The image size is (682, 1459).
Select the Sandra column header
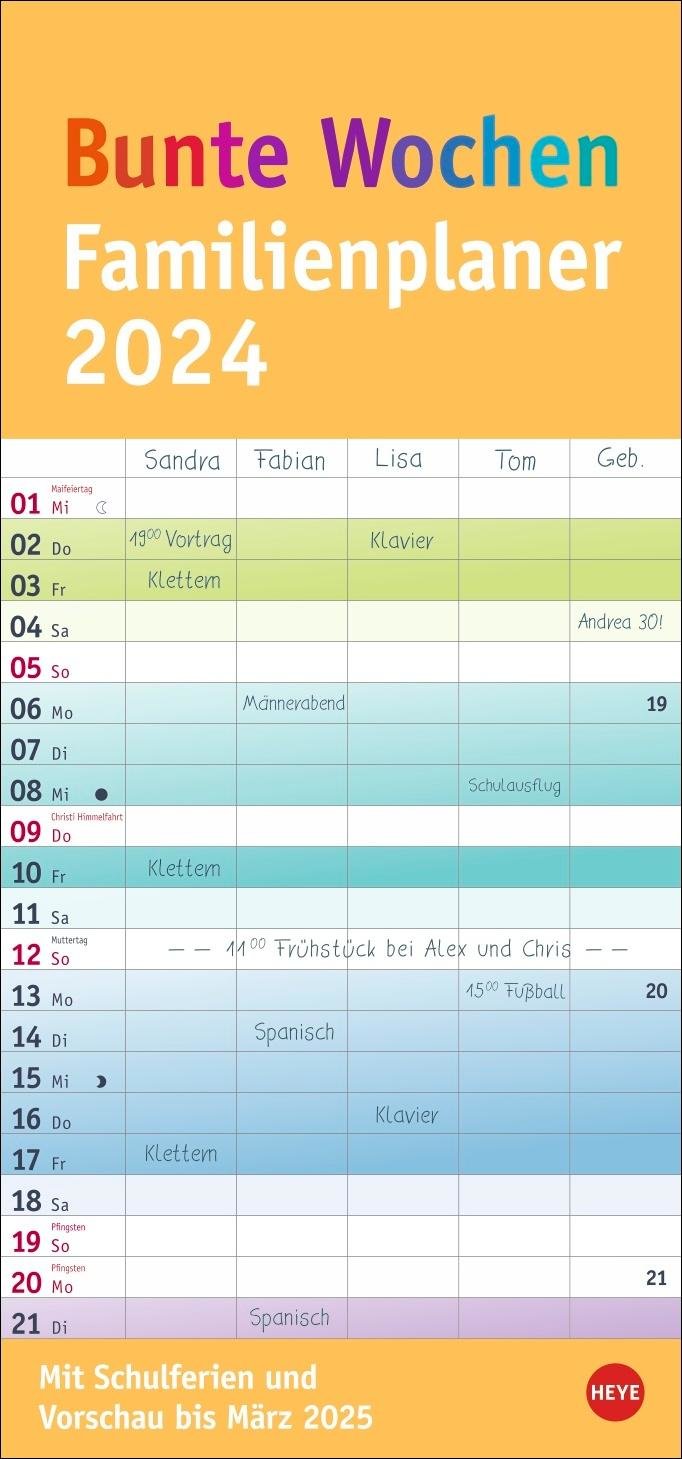tap(182, 460)
